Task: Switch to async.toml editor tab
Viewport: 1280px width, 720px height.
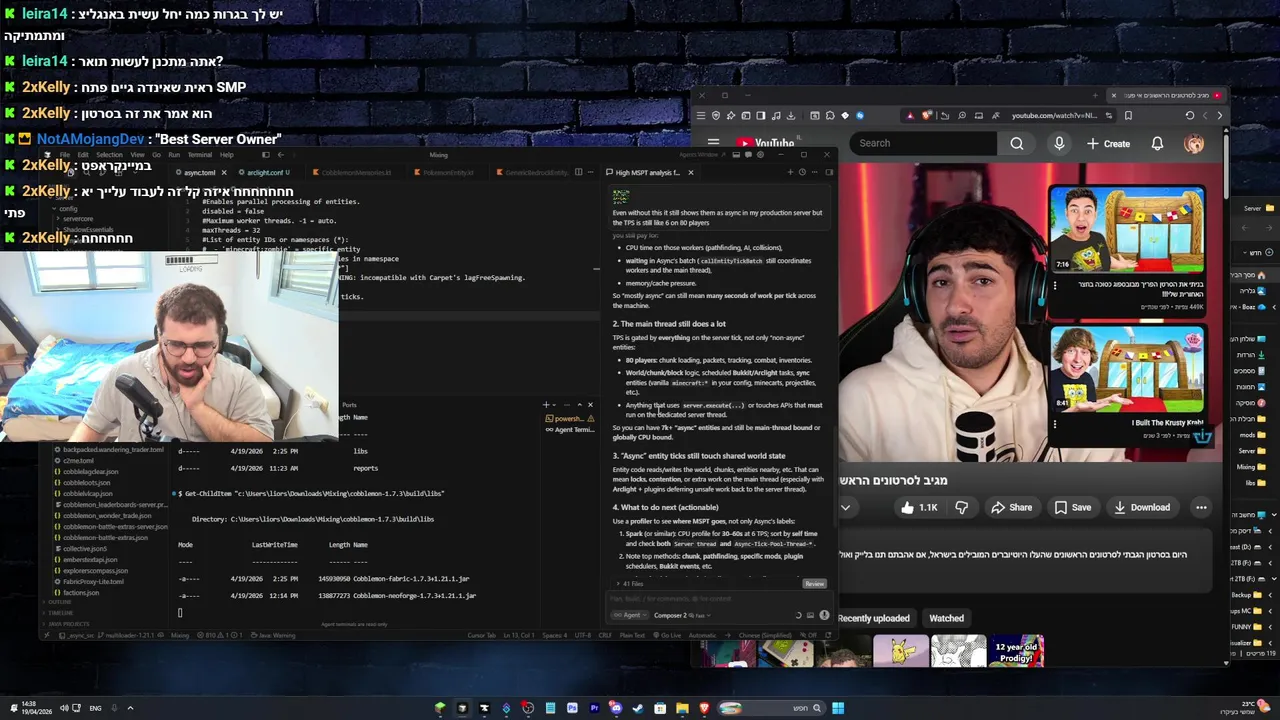Action: 198,172
